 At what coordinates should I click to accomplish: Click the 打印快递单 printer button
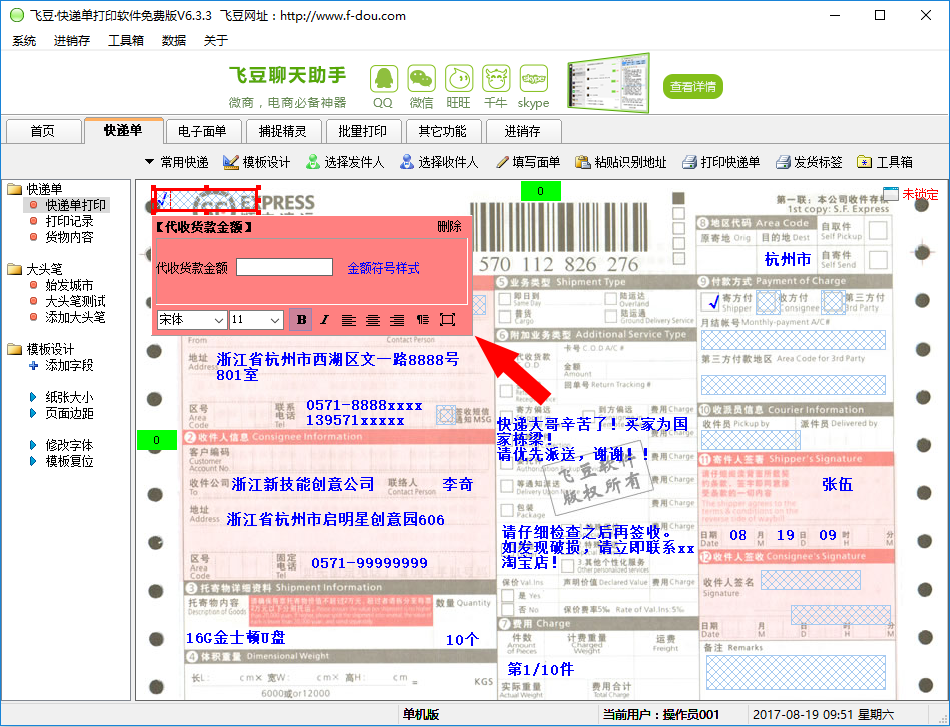(x=720, y=162)
